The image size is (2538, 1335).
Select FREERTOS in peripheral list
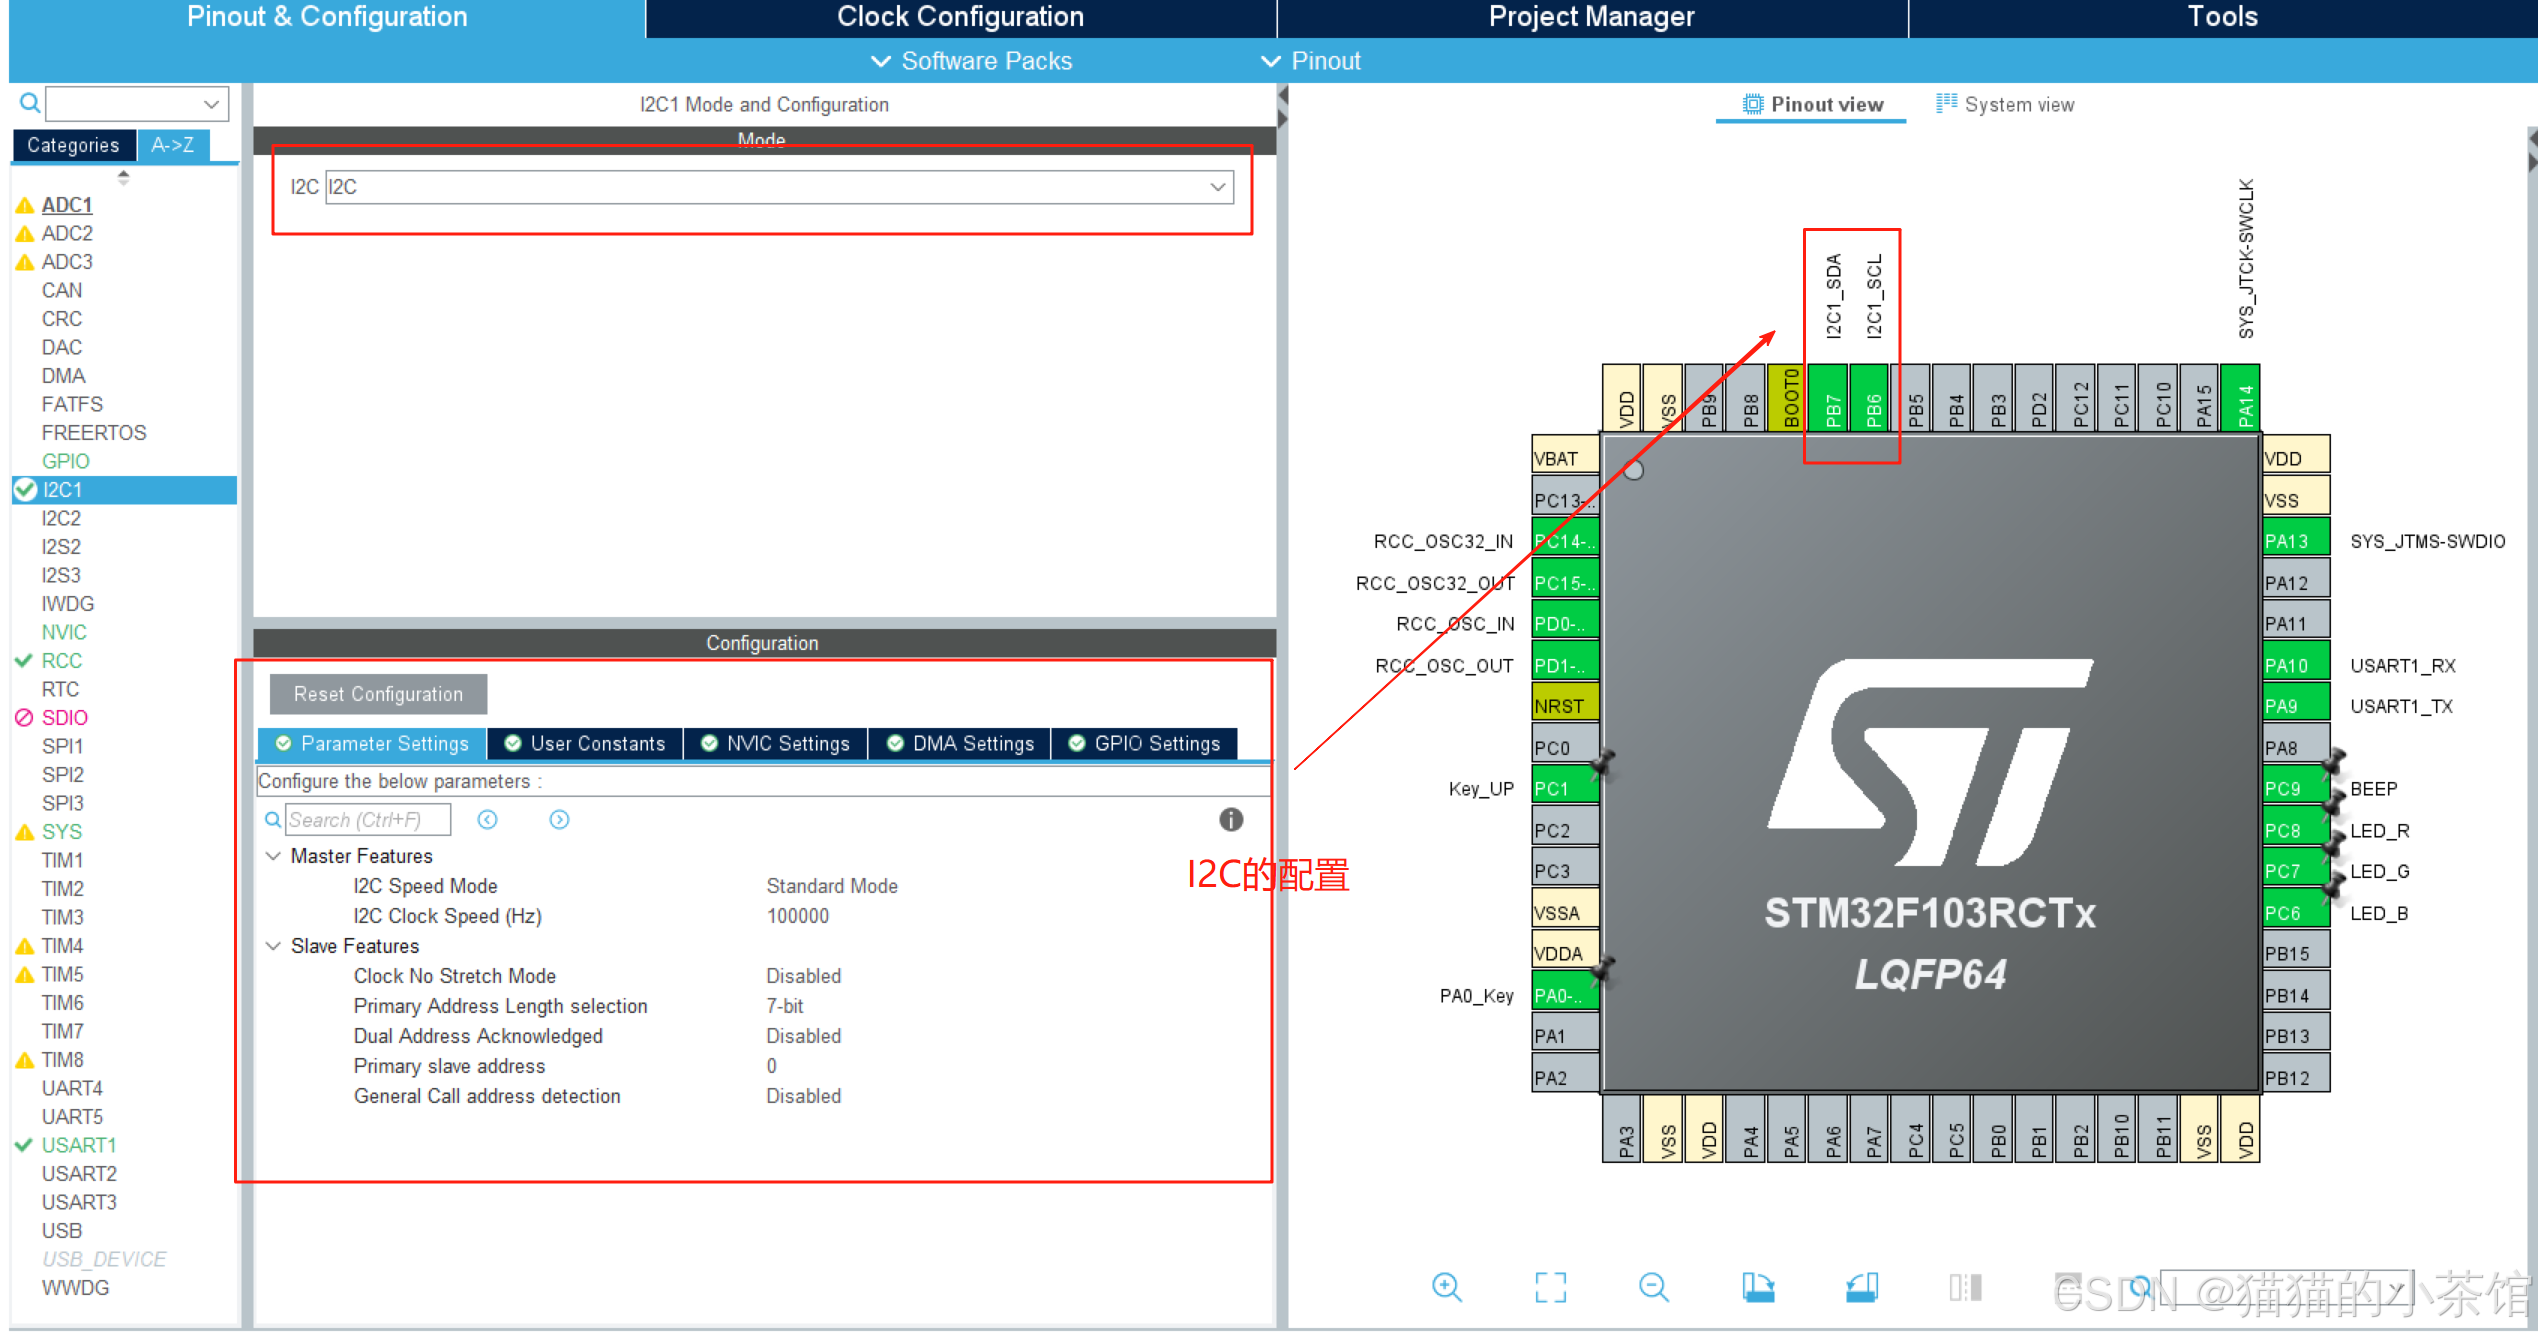point(93,433)
